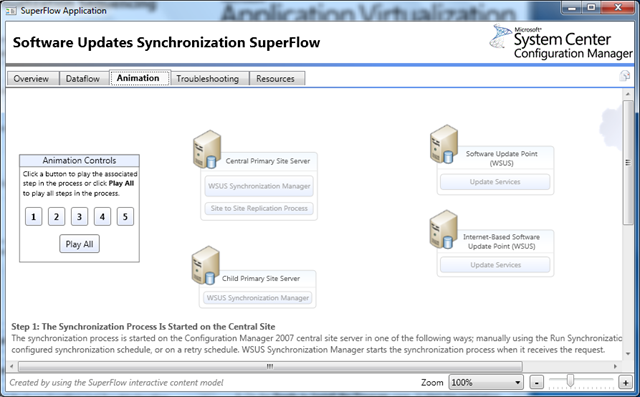Click the vertical scrollbar up arrow
Viewport: 640px width, 397px height.
click(x=628, y=94)
